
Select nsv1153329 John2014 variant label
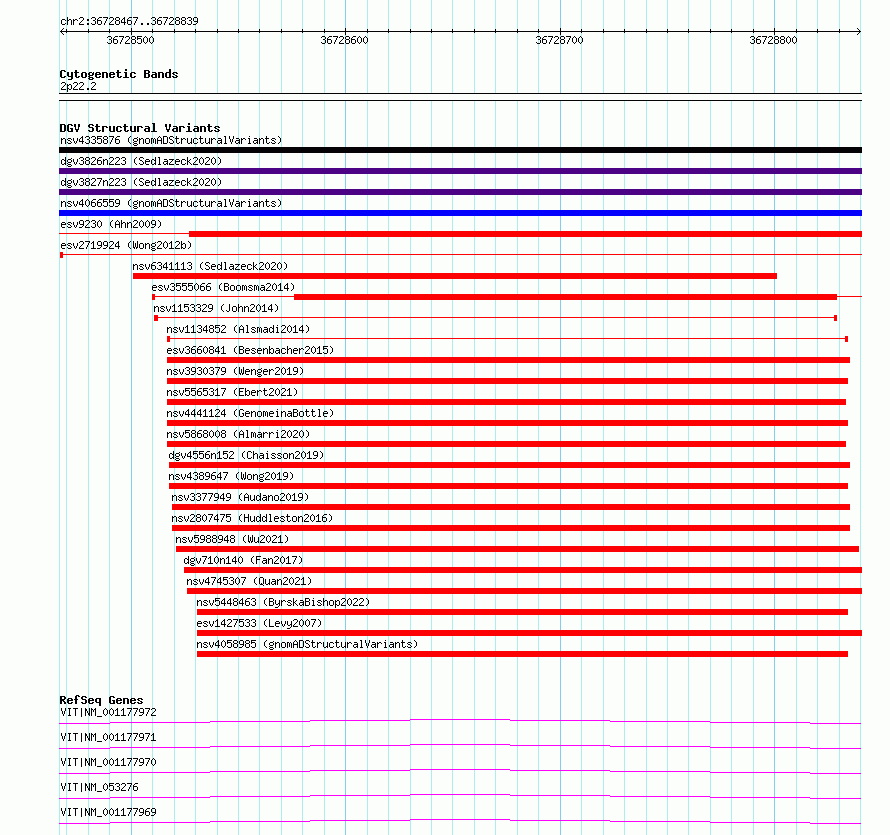click(x=216, y=308)
